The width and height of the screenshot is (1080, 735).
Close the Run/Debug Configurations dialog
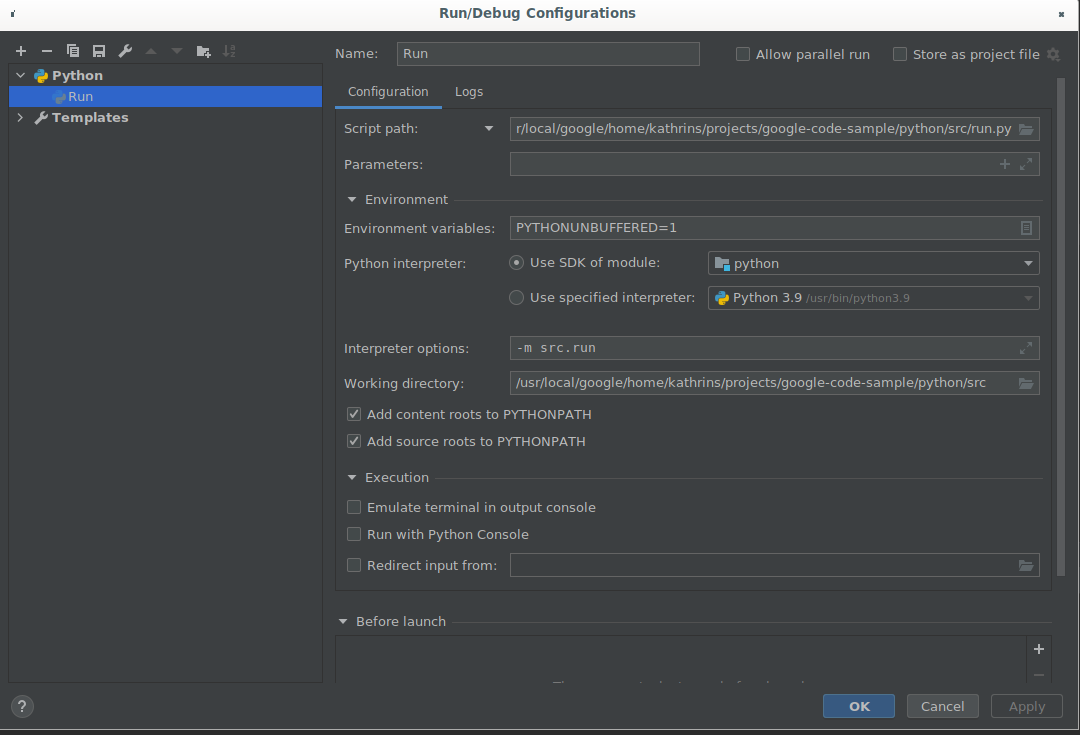coord(1061,14)
